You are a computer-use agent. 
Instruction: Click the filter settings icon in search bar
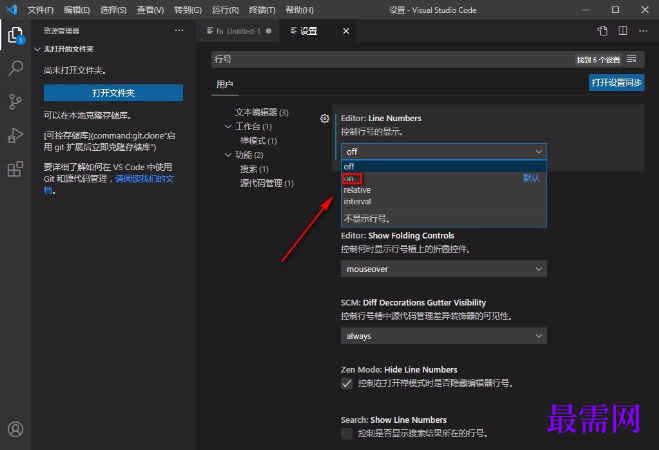[632, 59]
